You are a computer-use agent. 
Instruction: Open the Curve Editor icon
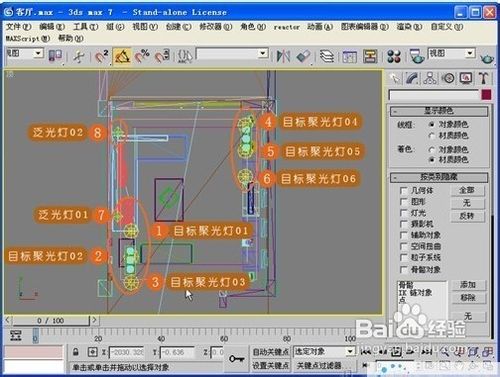pyautogui.click(x=349, y=56)
